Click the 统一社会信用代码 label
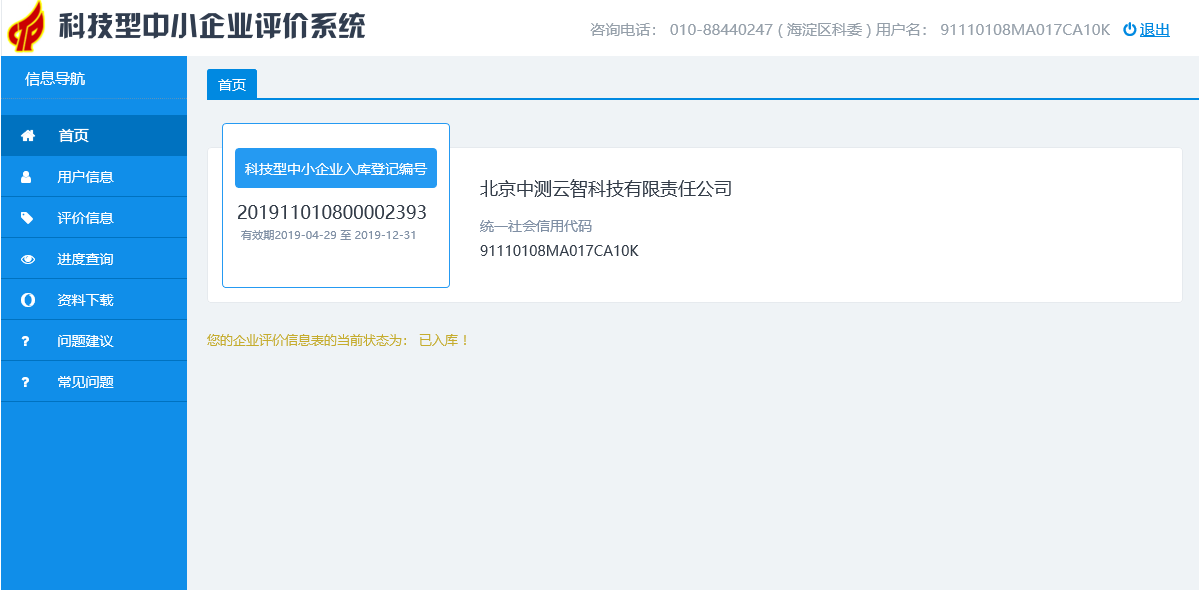1199x590 pixels. coord(535,227)
